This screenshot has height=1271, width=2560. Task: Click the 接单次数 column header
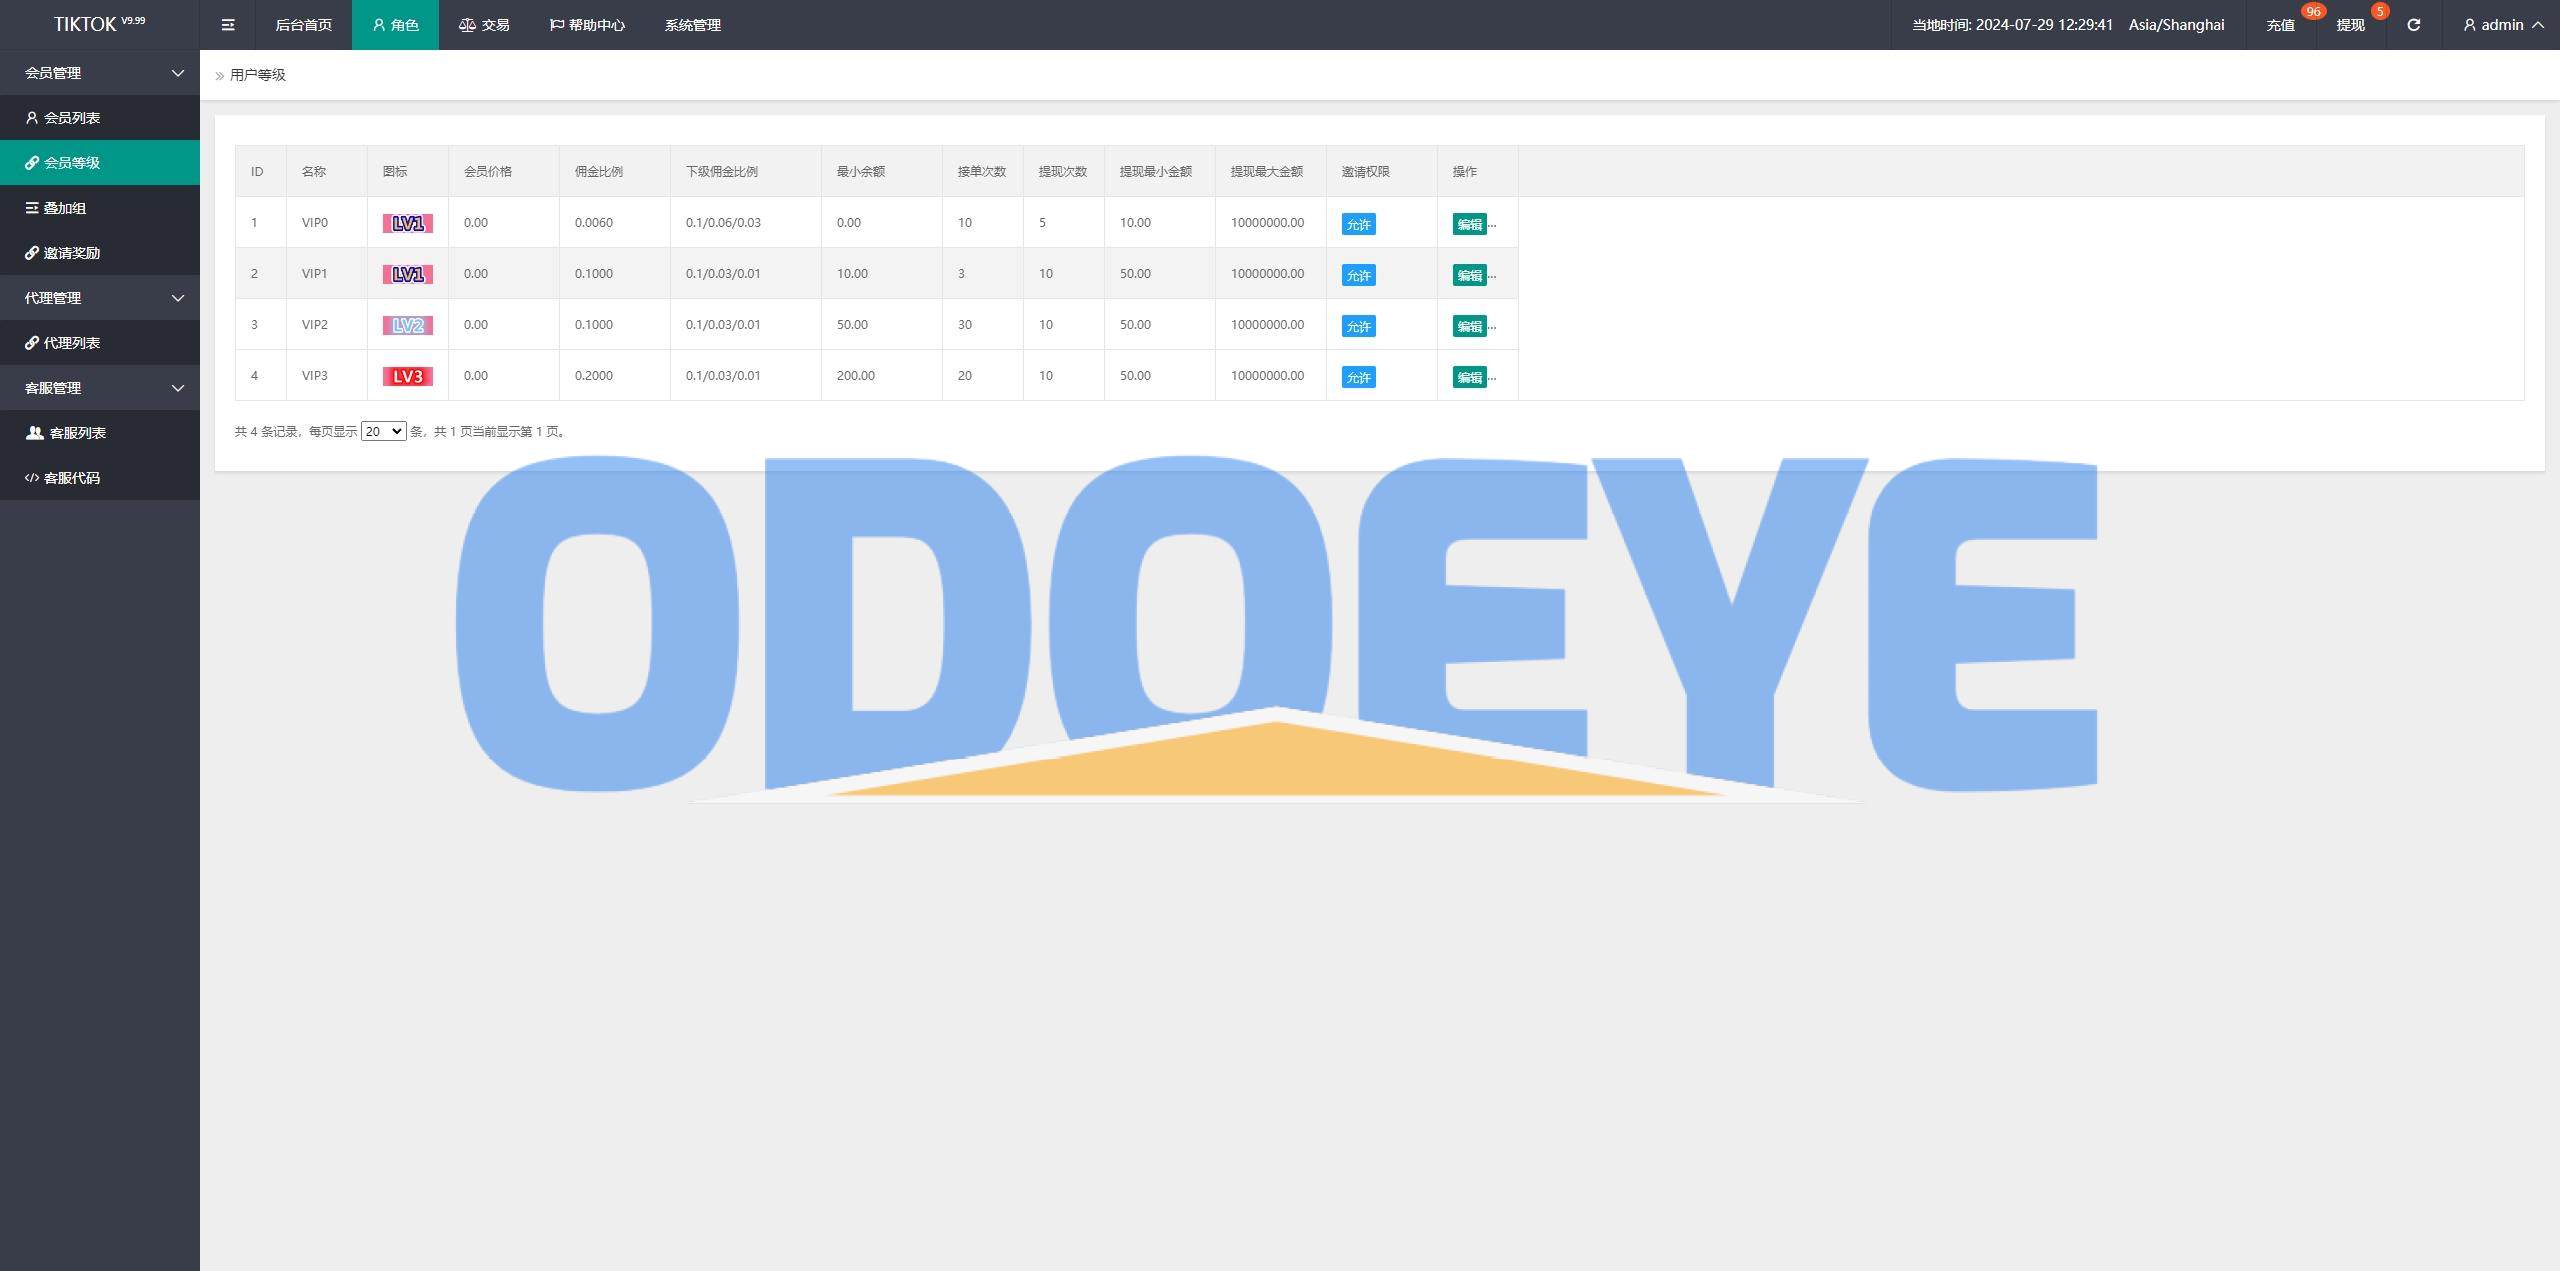(982, 171)
